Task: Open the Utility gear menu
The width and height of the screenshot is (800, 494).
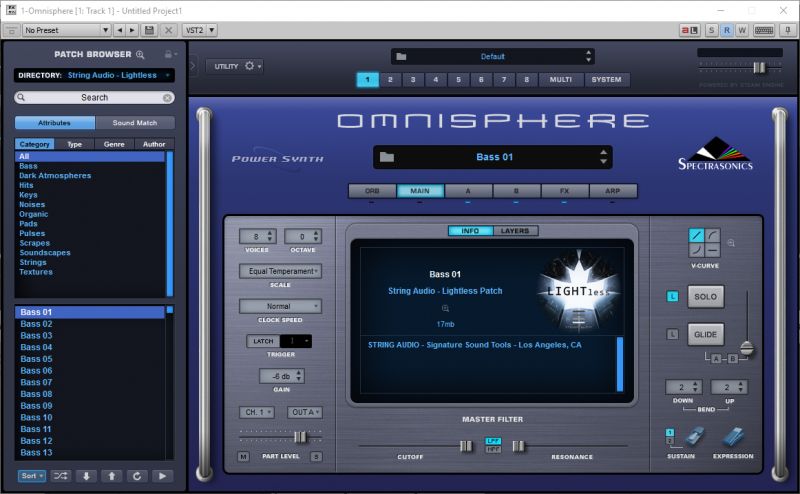Action: tap(235, 66)
